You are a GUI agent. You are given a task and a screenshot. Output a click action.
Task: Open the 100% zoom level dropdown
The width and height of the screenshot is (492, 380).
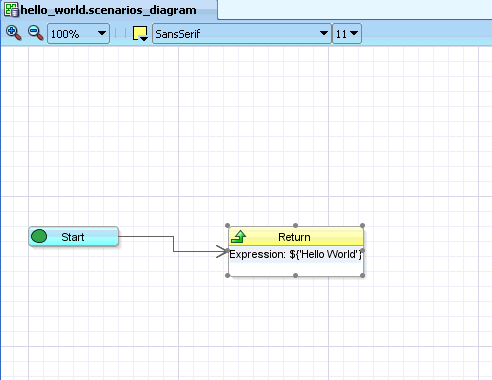click(x=78, y=34)
